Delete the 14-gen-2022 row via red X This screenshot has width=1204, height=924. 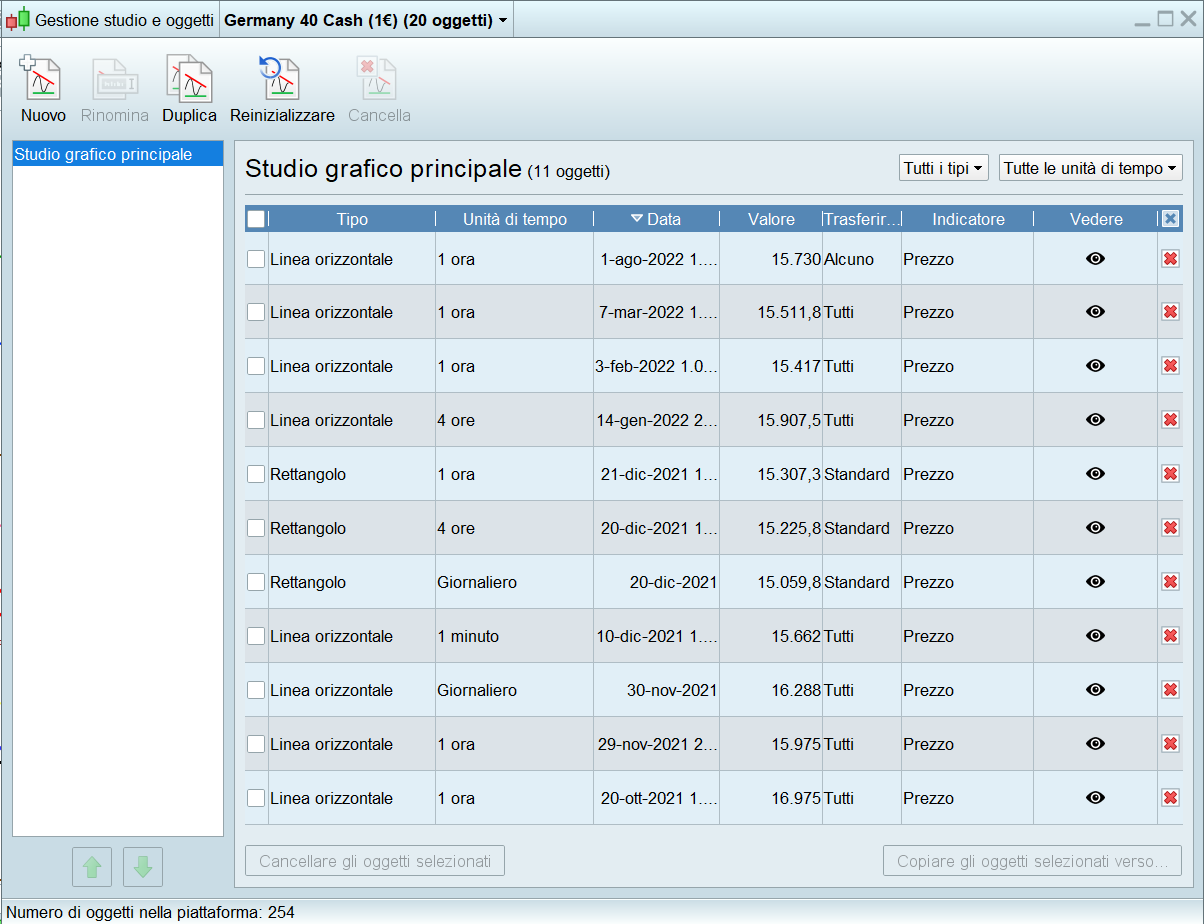click(1170, 420)
